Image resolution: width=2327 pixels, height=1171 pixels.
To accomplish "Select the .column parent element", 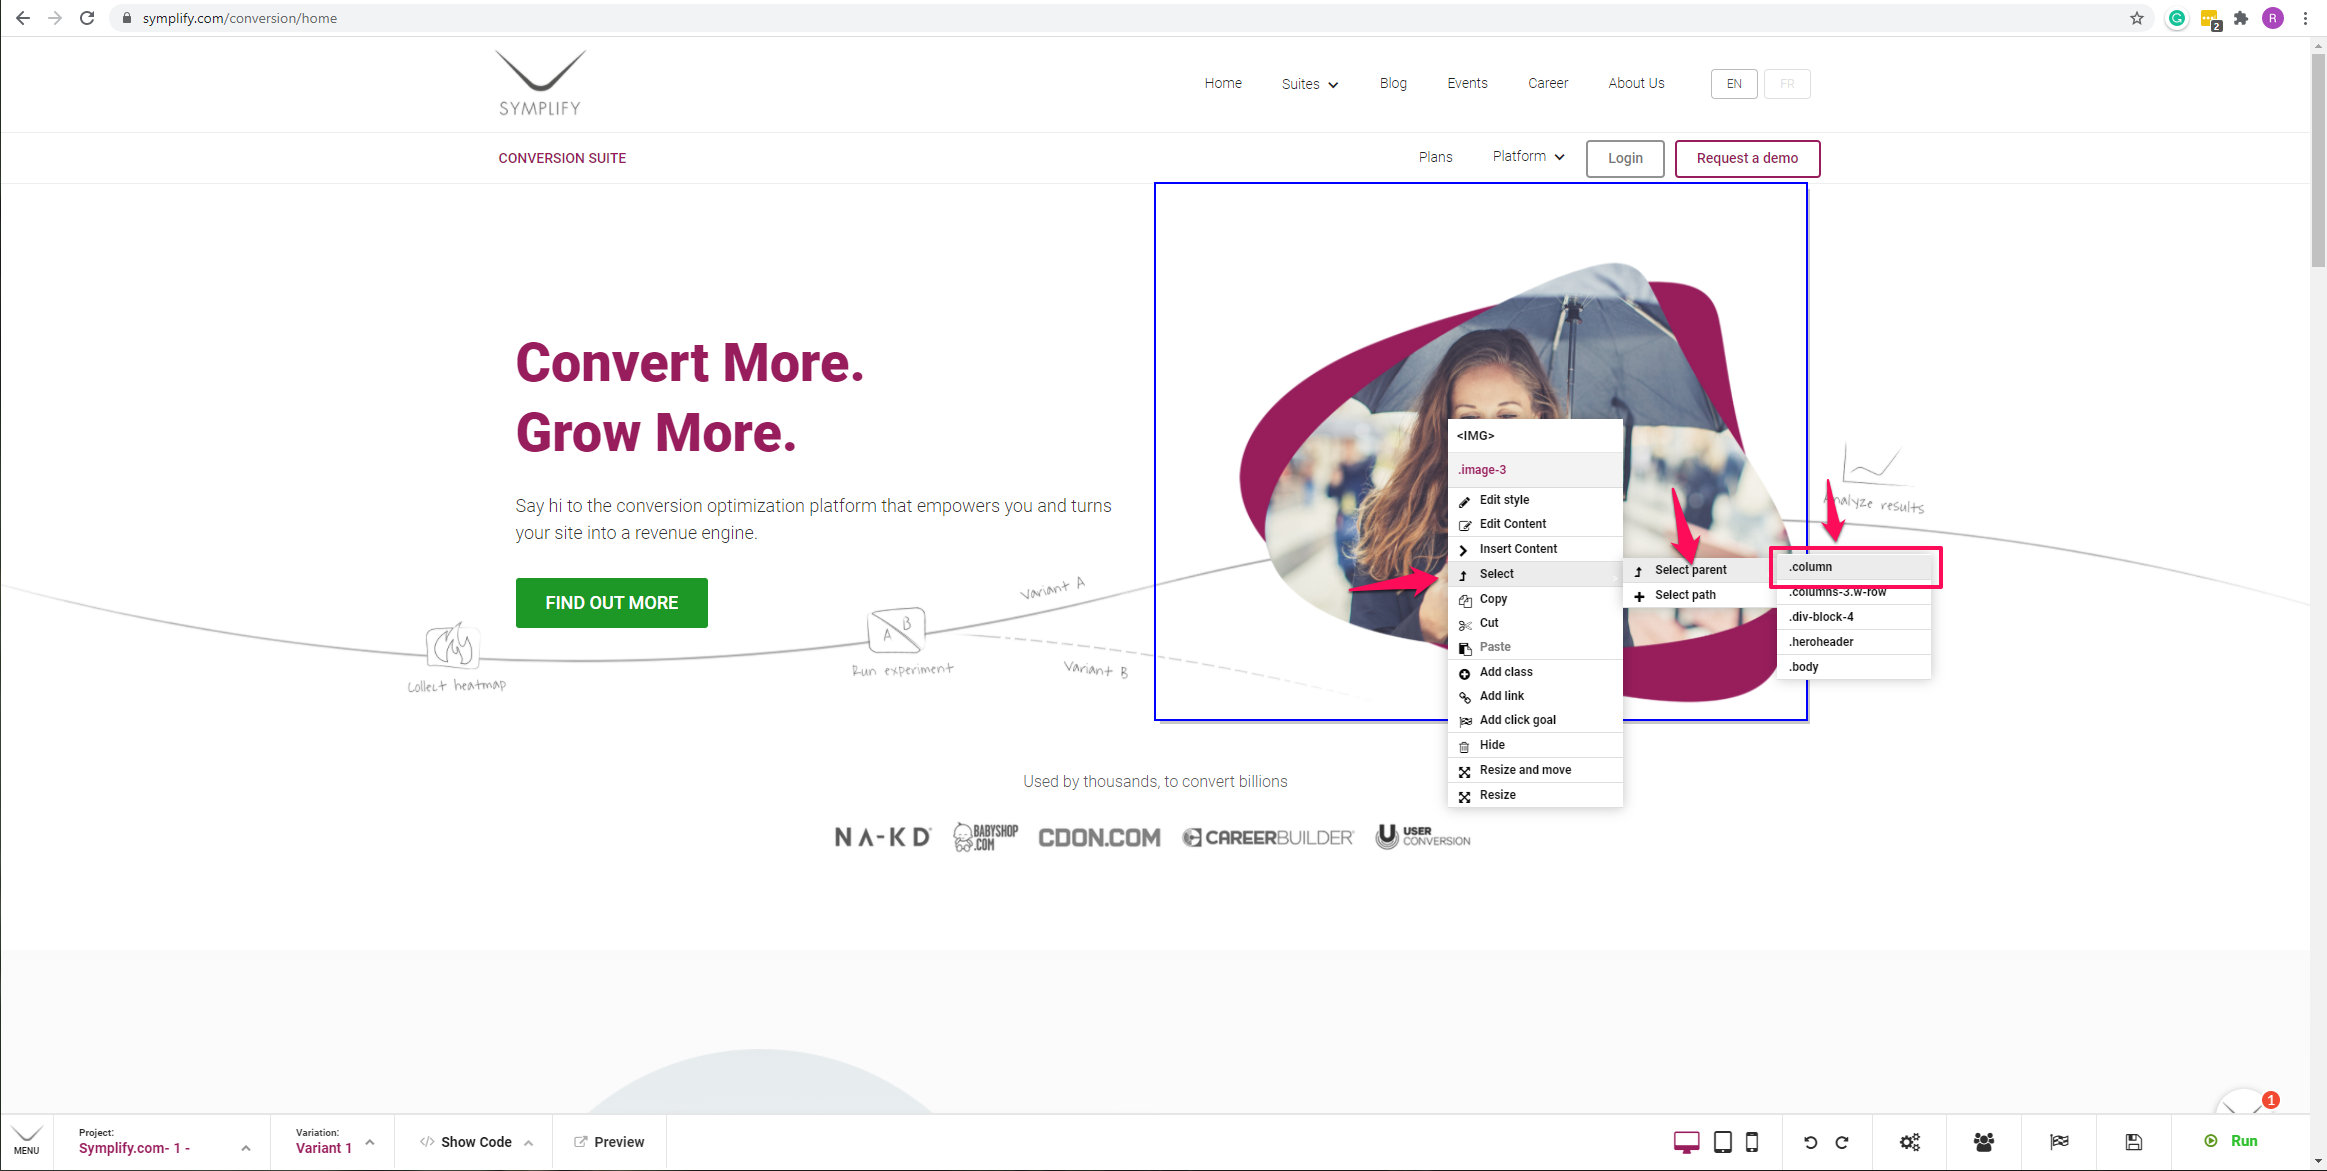I will click(1854, 567).
